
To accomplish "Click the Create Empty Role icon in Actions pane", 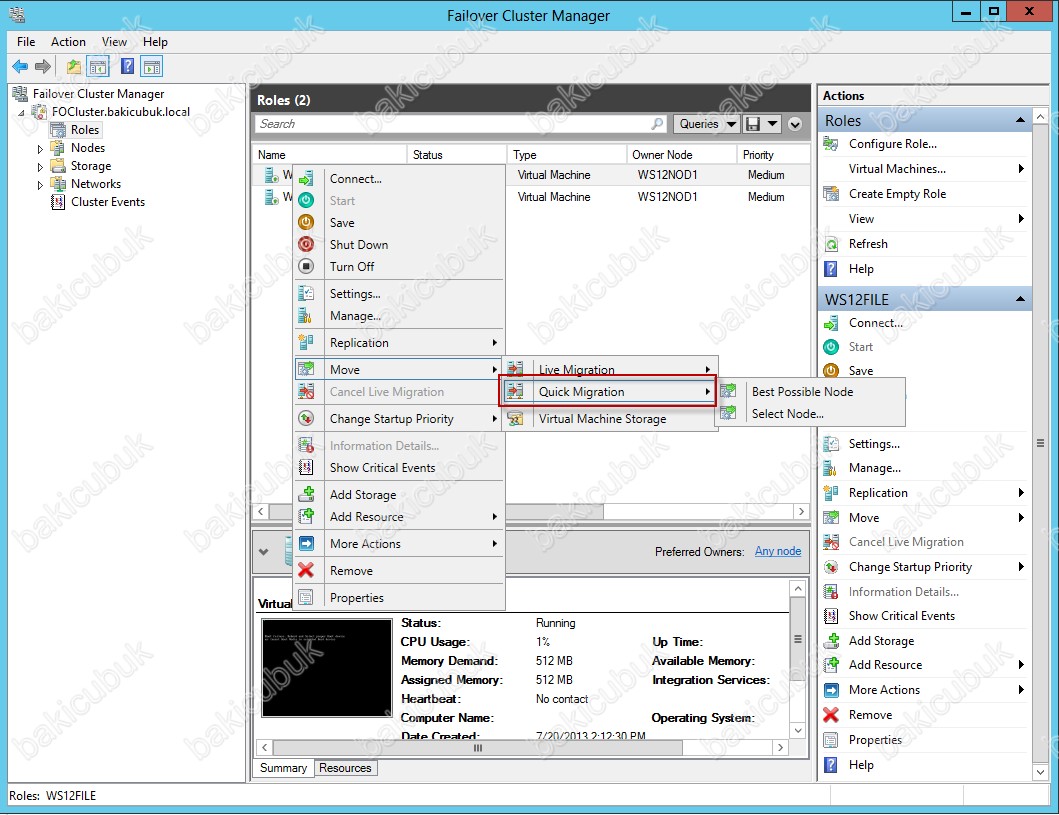I will pyautogui.click(x=831, y=194).
